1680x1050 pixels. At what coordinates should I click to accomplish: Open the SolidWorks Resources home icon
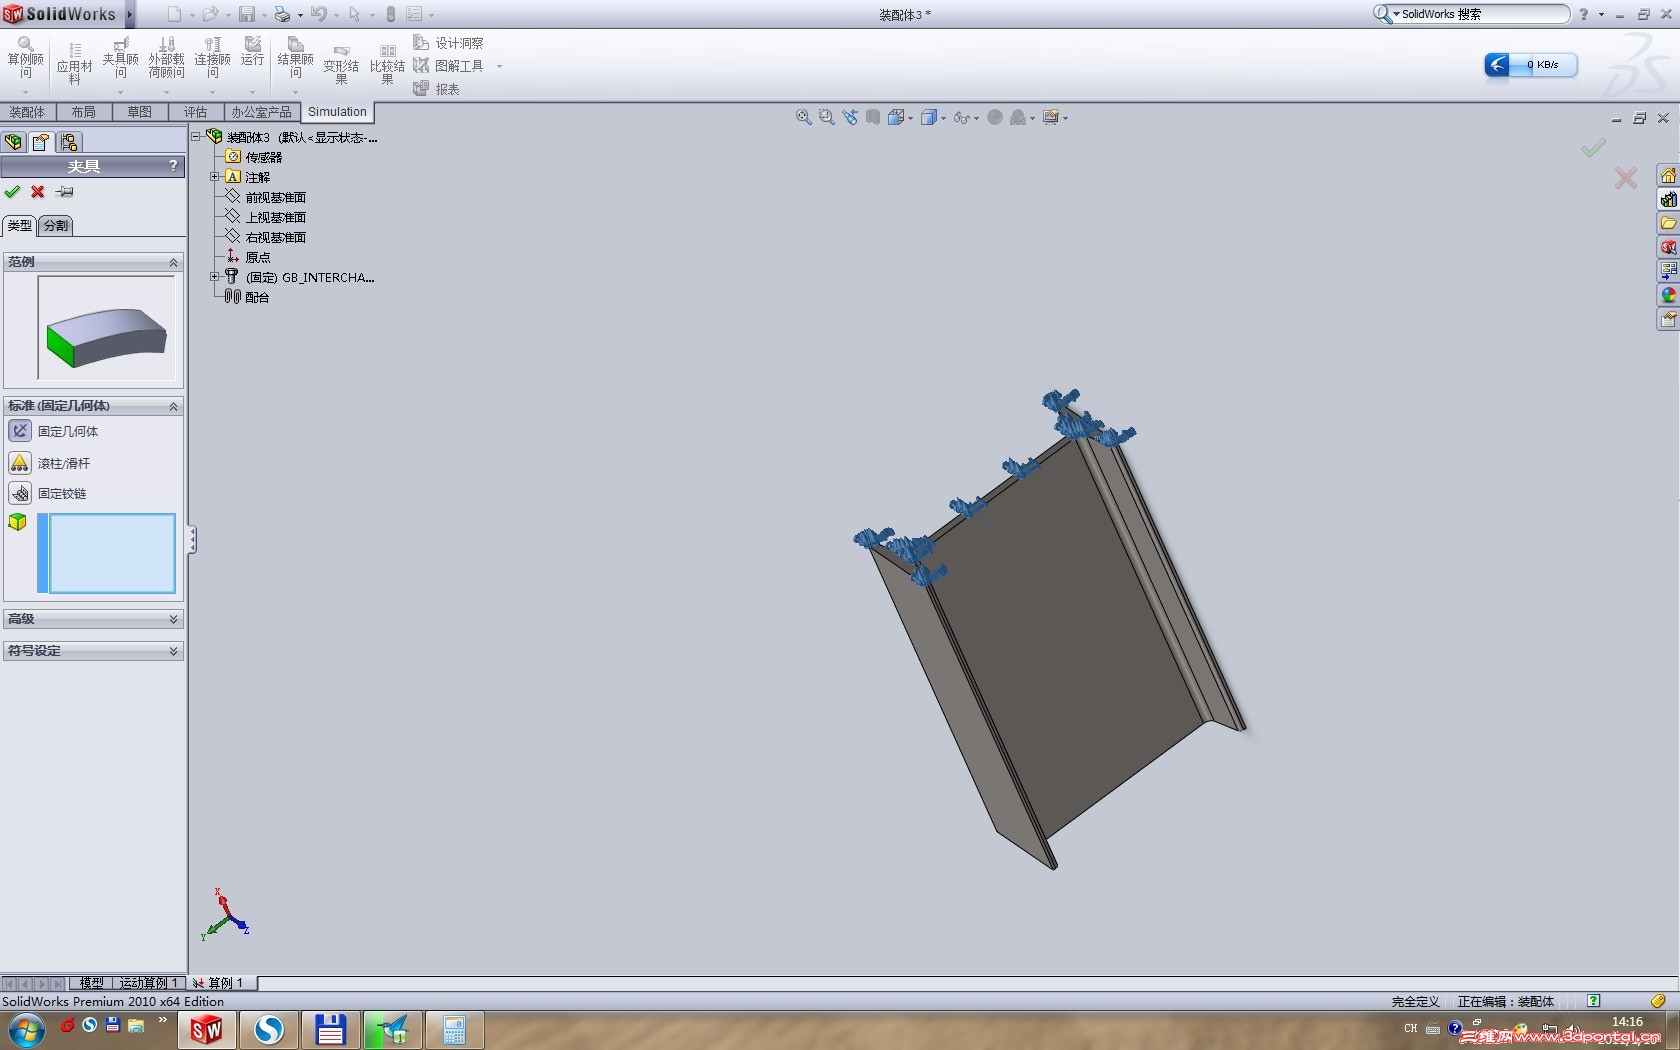pyautogui.click(x=1668, y=175)
